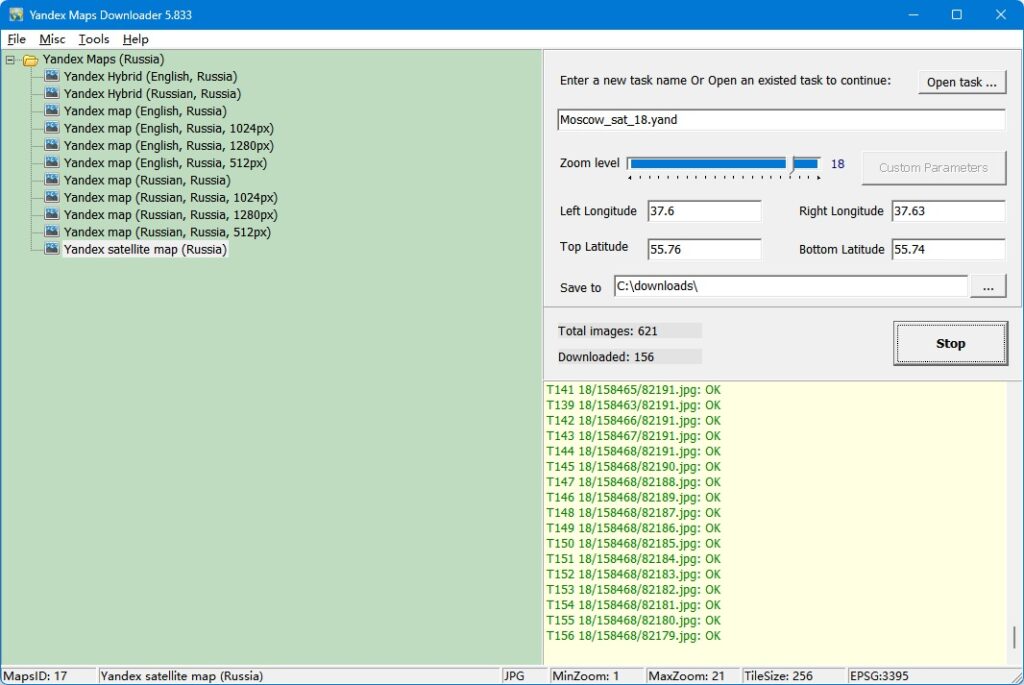Click the Total images: 621 text
The image size is (1024, 685).
click(607, 331)
